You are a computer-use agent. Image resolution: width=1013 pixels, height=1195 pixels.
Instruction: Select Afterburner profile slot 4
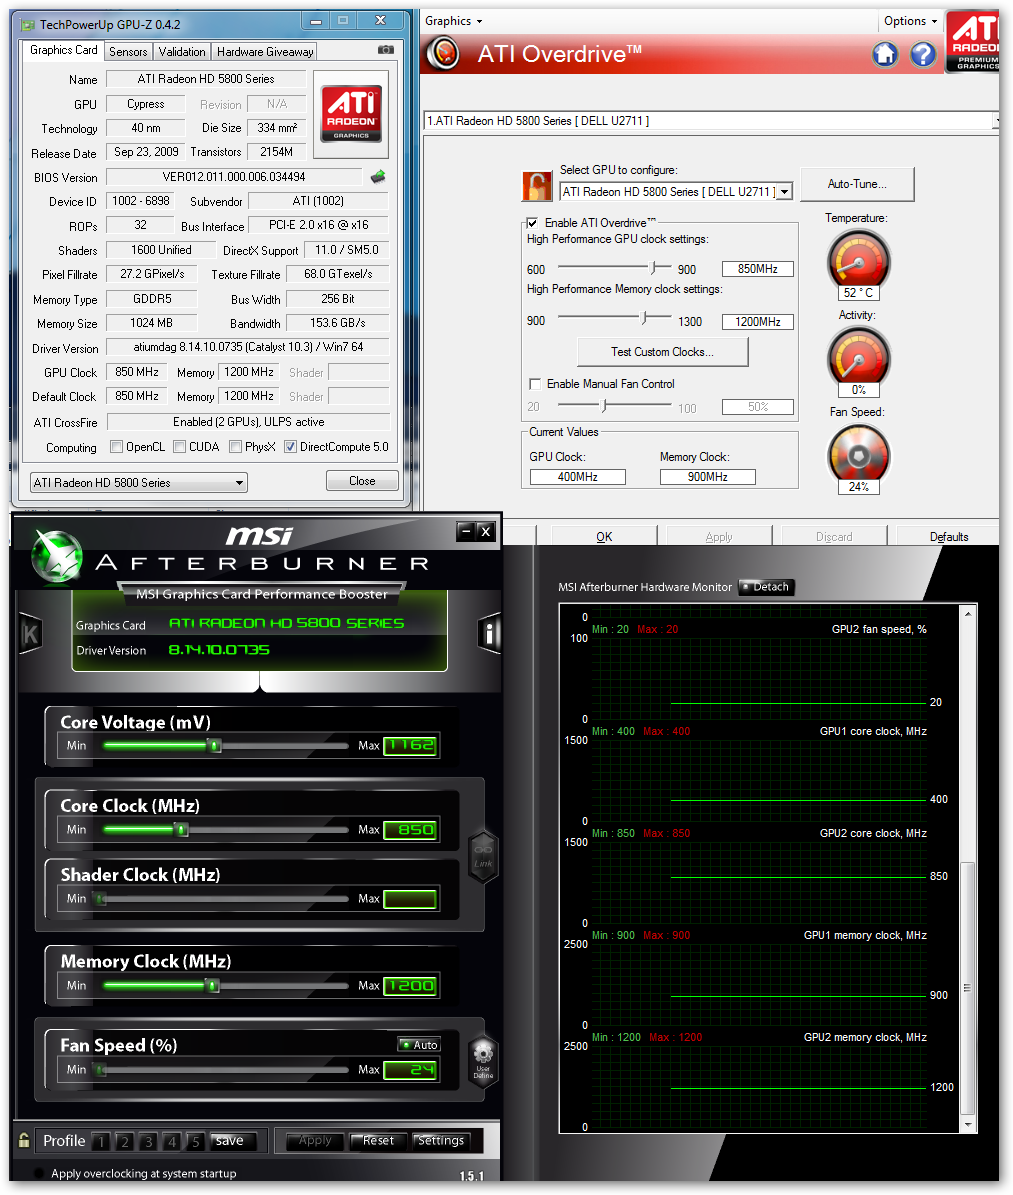(172, 1142)
